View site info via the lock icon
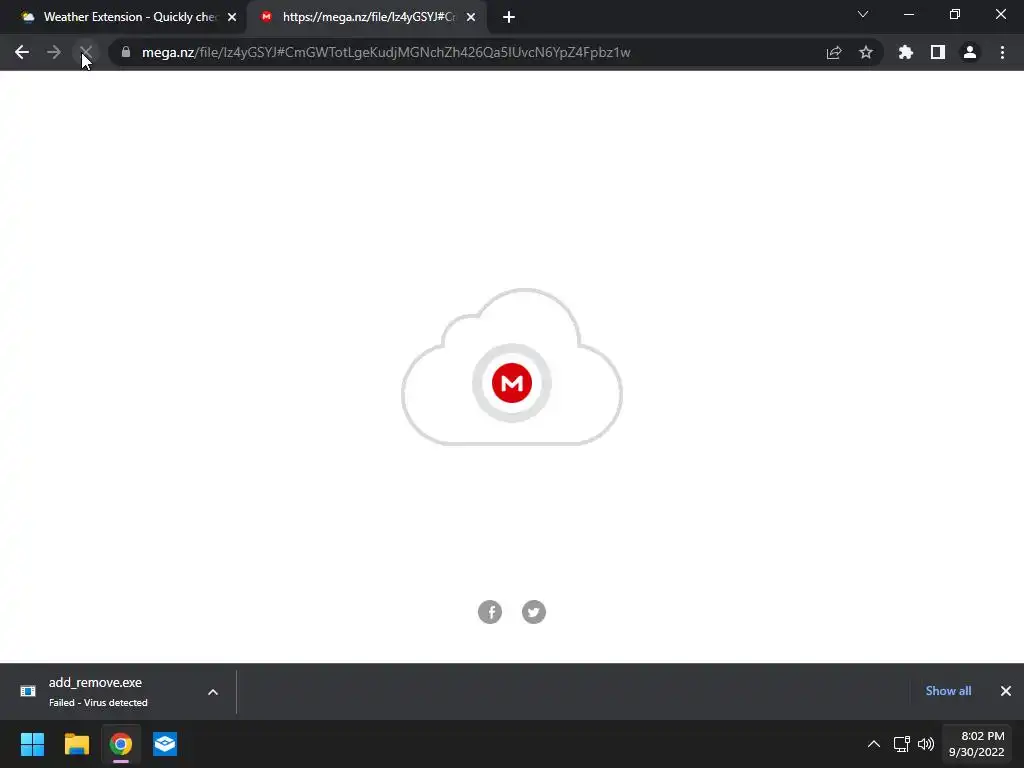Viewport: 1024px width, 768px height. 126,52
